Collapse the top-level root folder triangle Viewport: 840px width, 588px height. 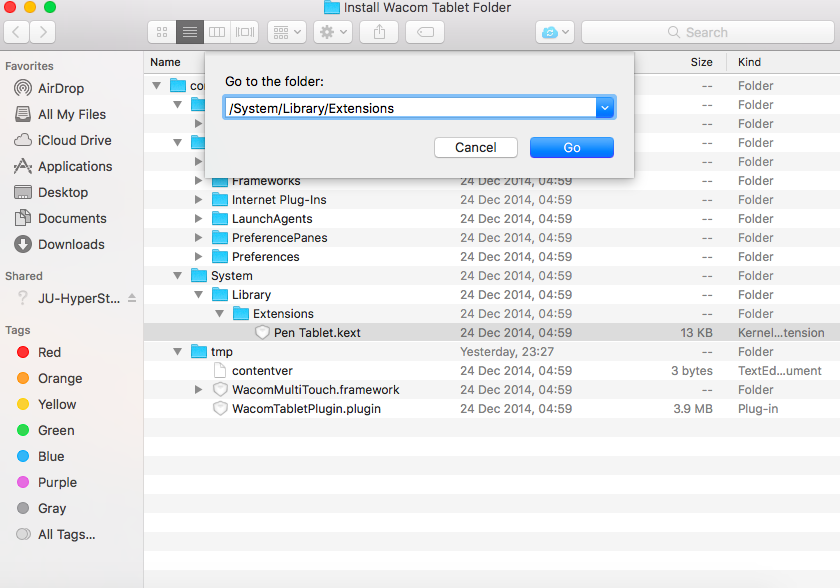pos(156,86)
